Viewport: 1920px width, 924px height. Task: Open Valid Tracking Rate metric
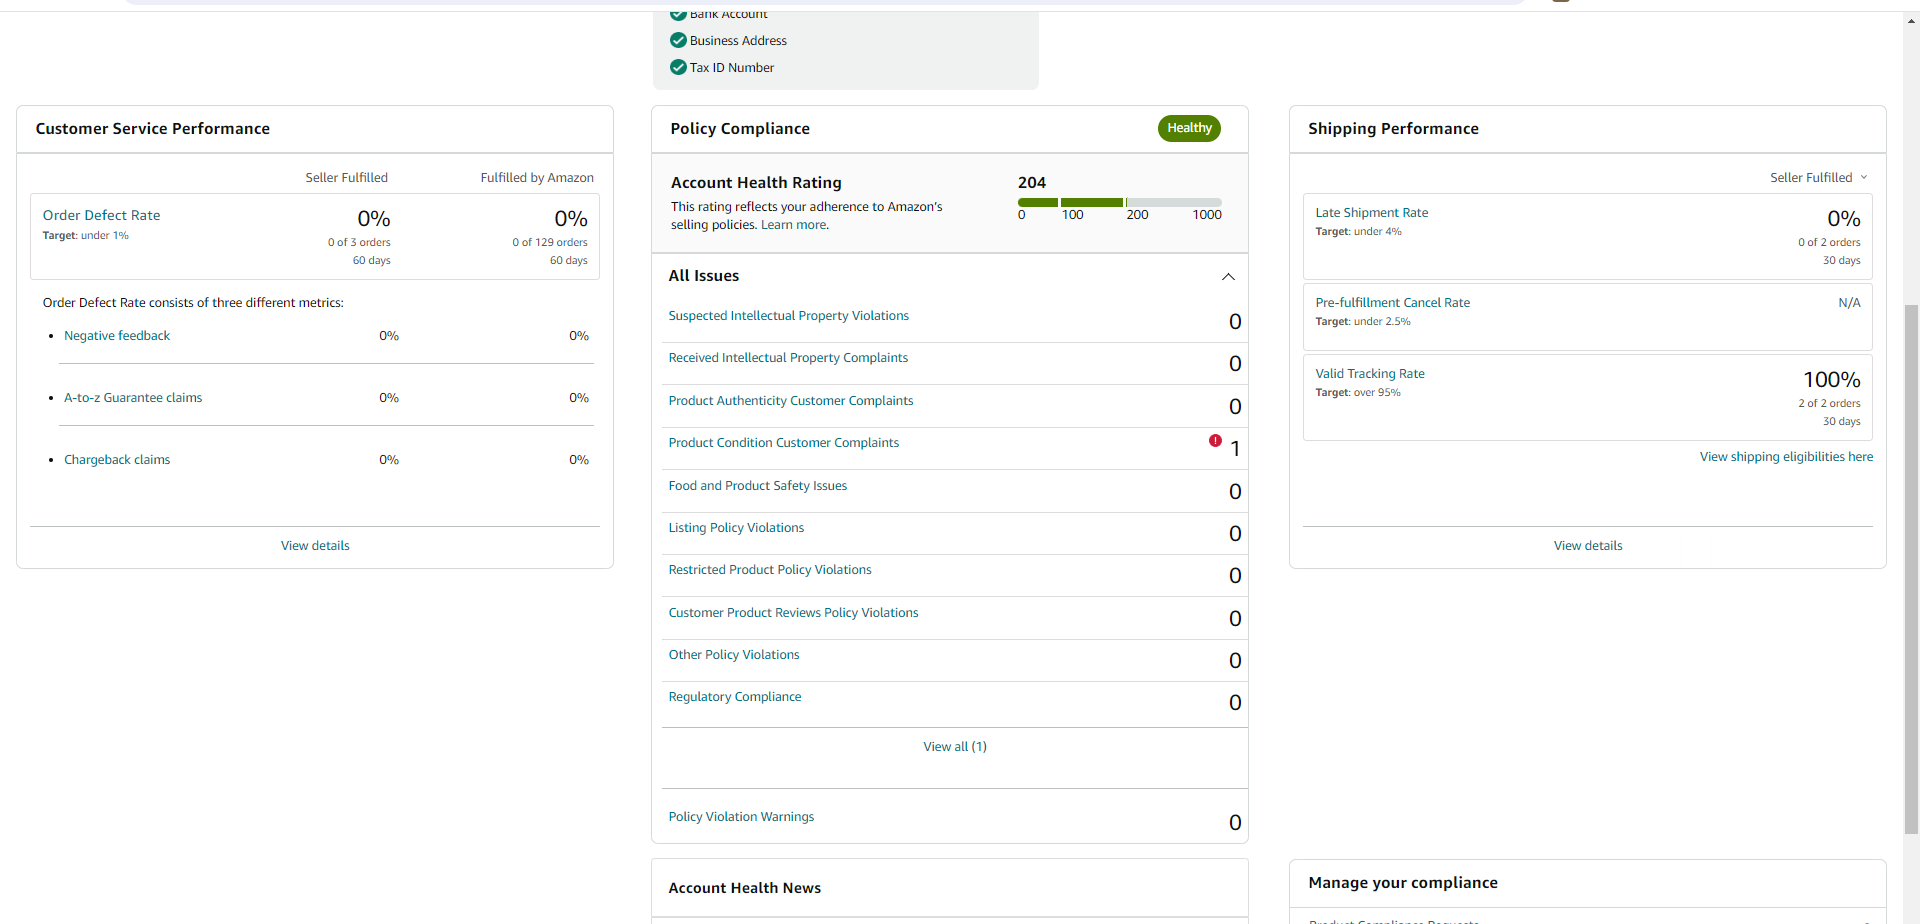[1370, 374]
